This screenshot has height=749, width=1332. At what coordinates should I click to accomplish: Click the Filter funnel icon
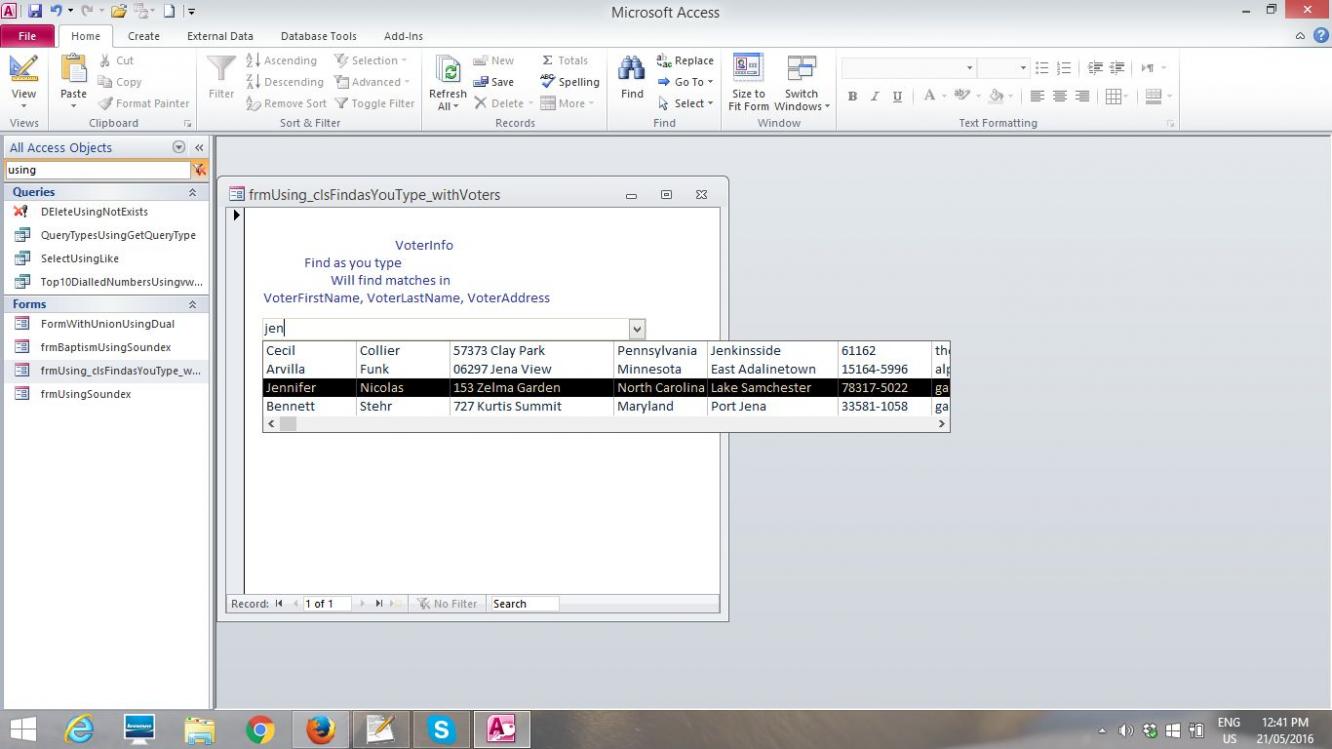221,78
